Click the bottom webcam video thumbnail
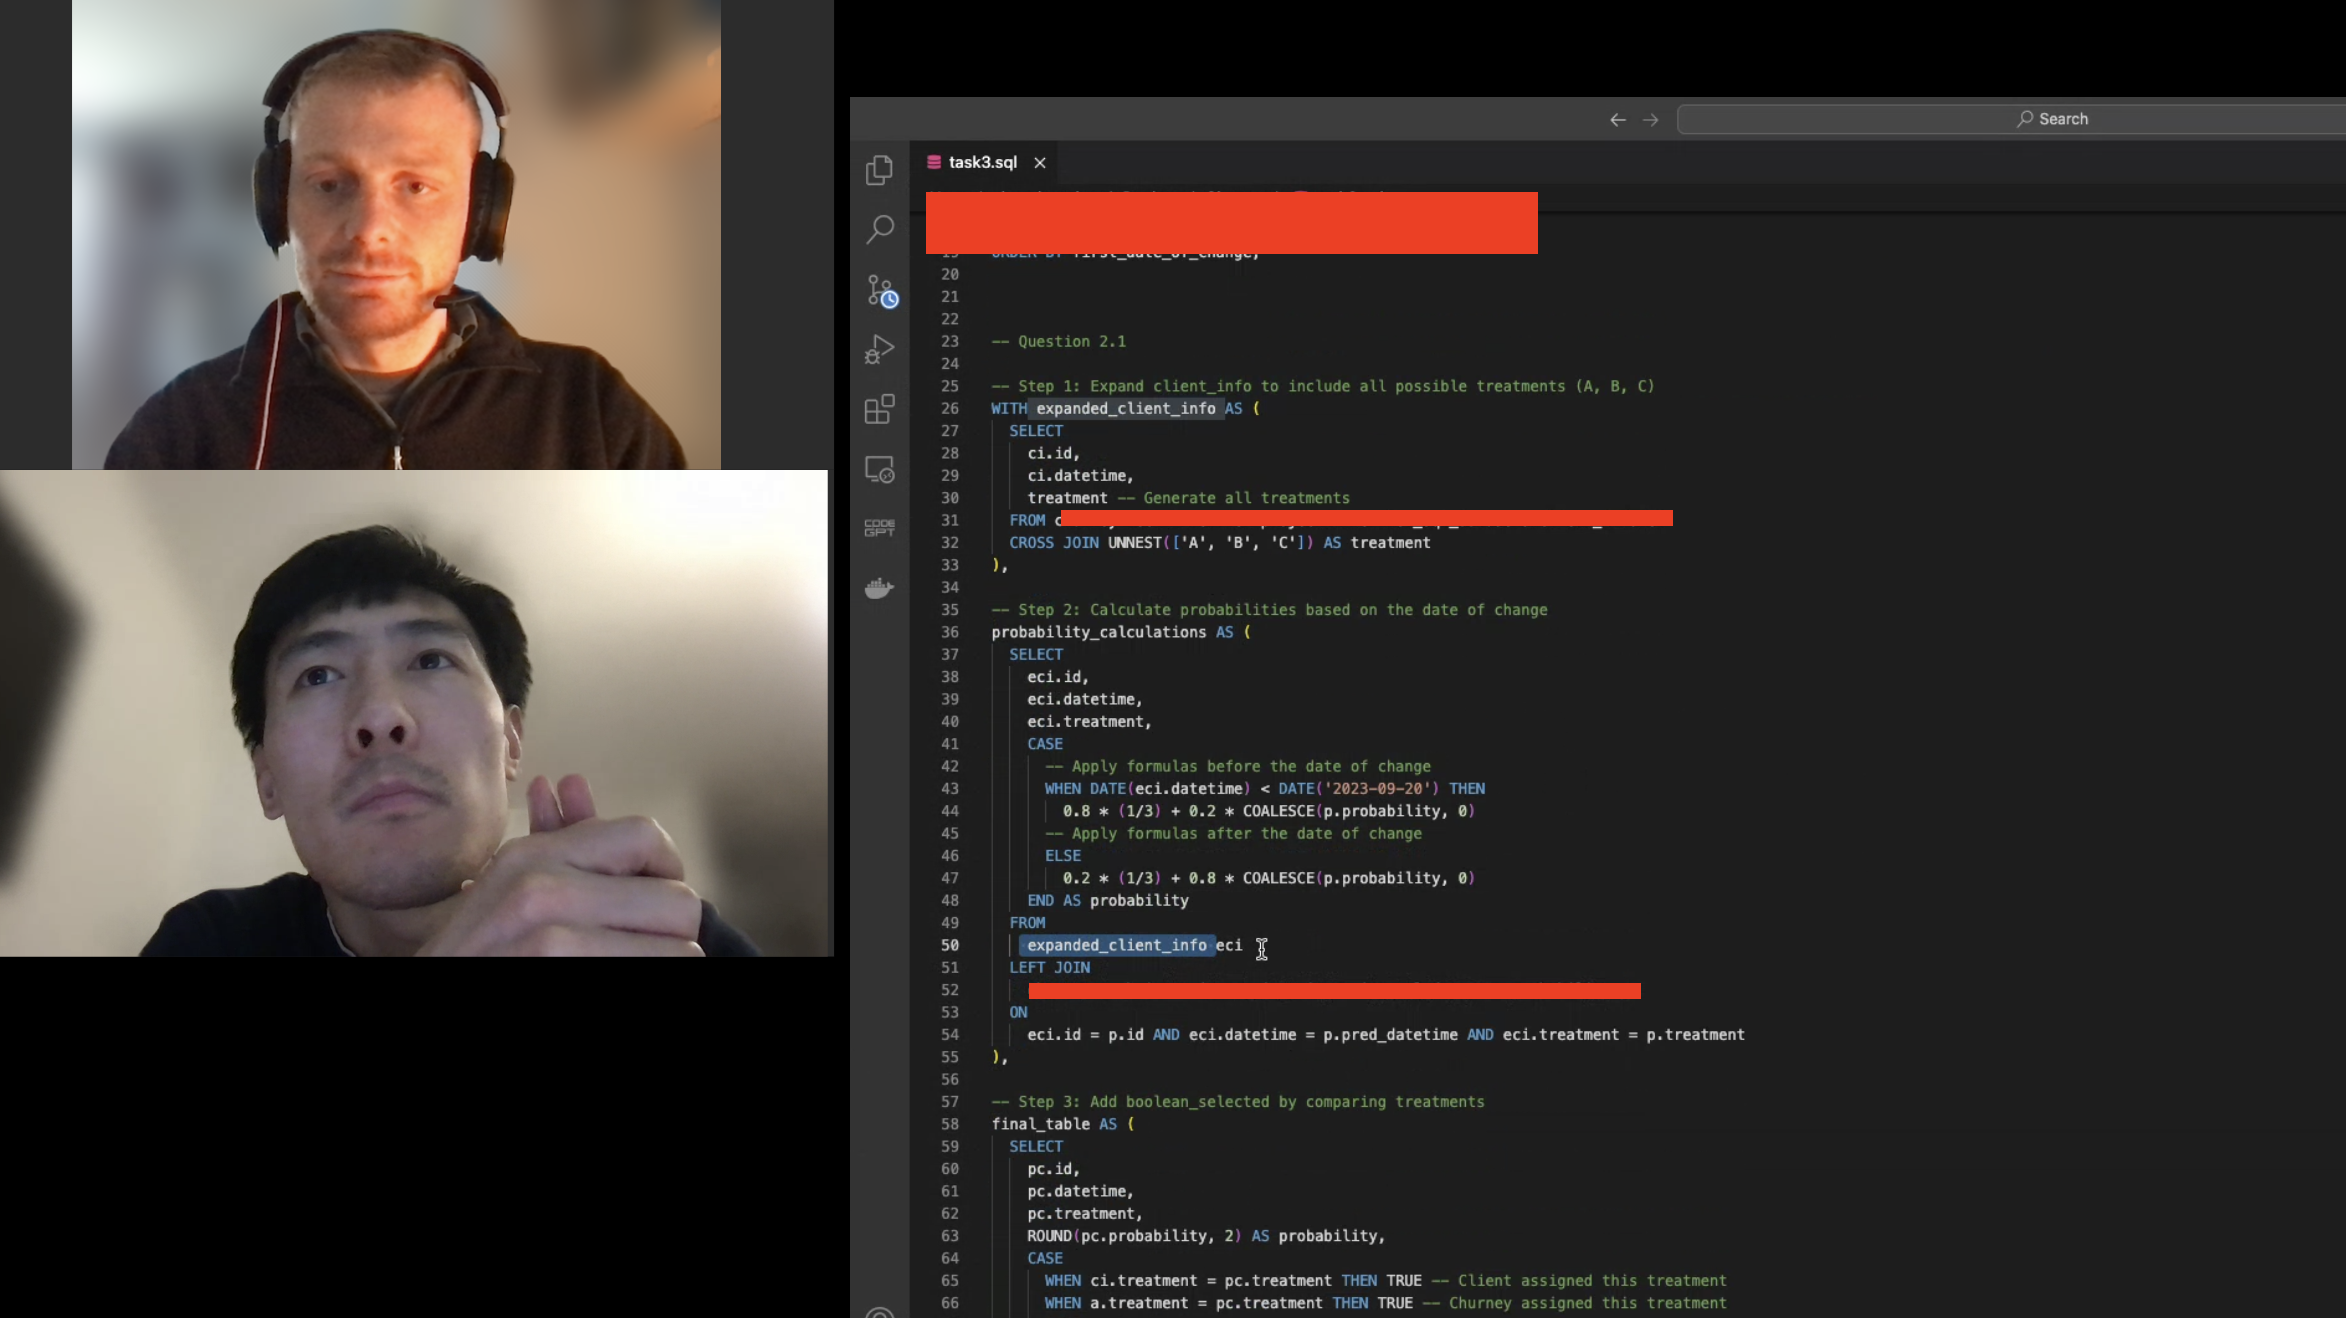 [414, 713]
